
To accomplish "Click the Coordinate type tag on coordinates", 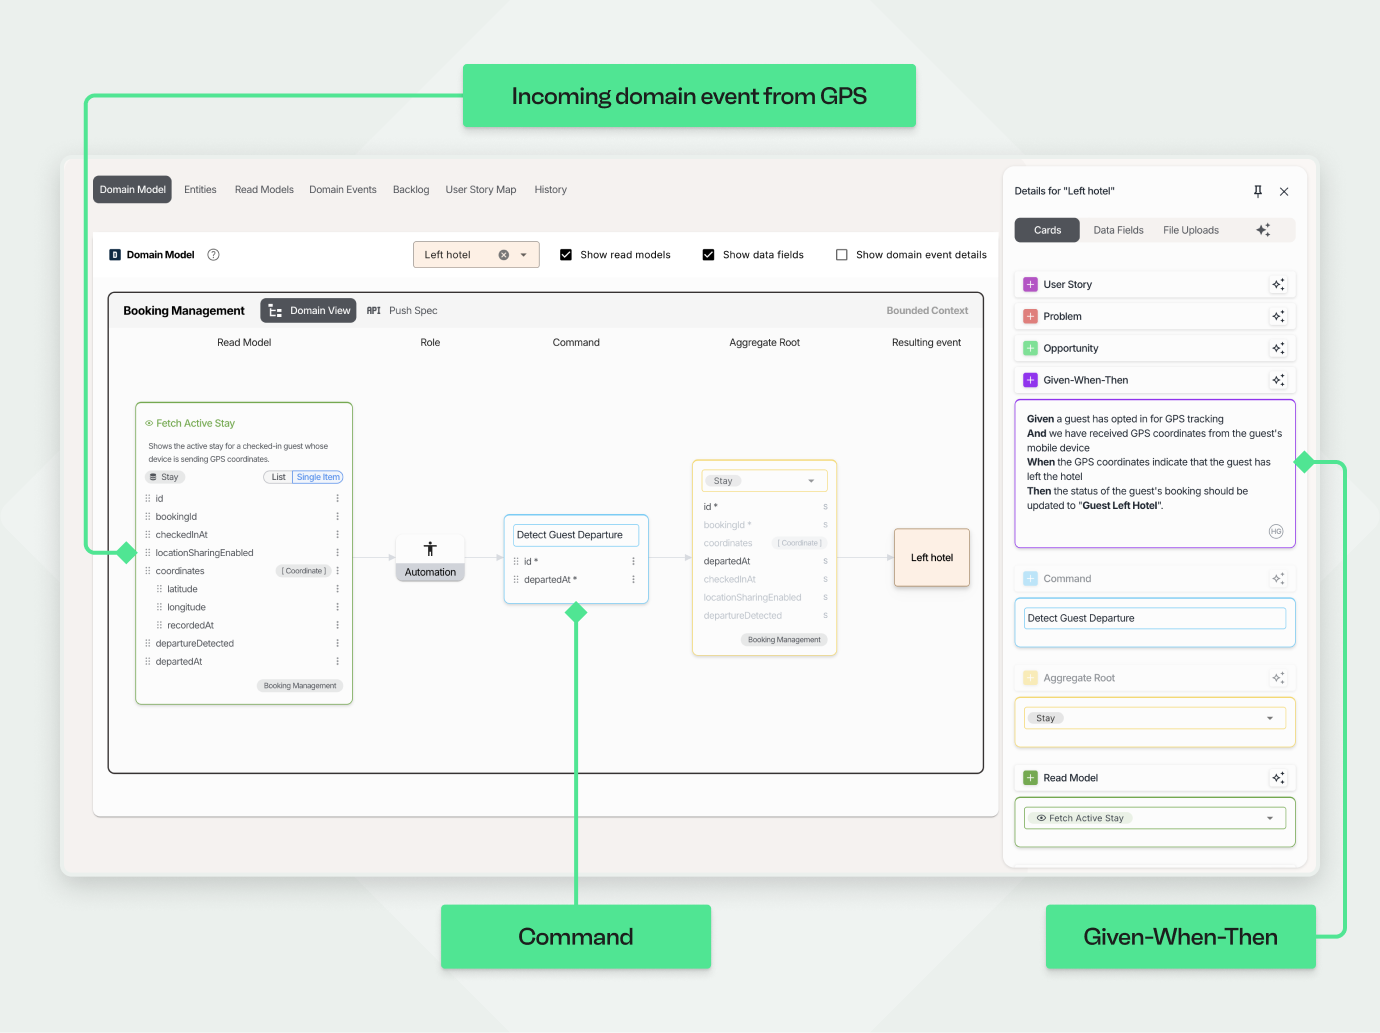I will click(x=304, y=571).
